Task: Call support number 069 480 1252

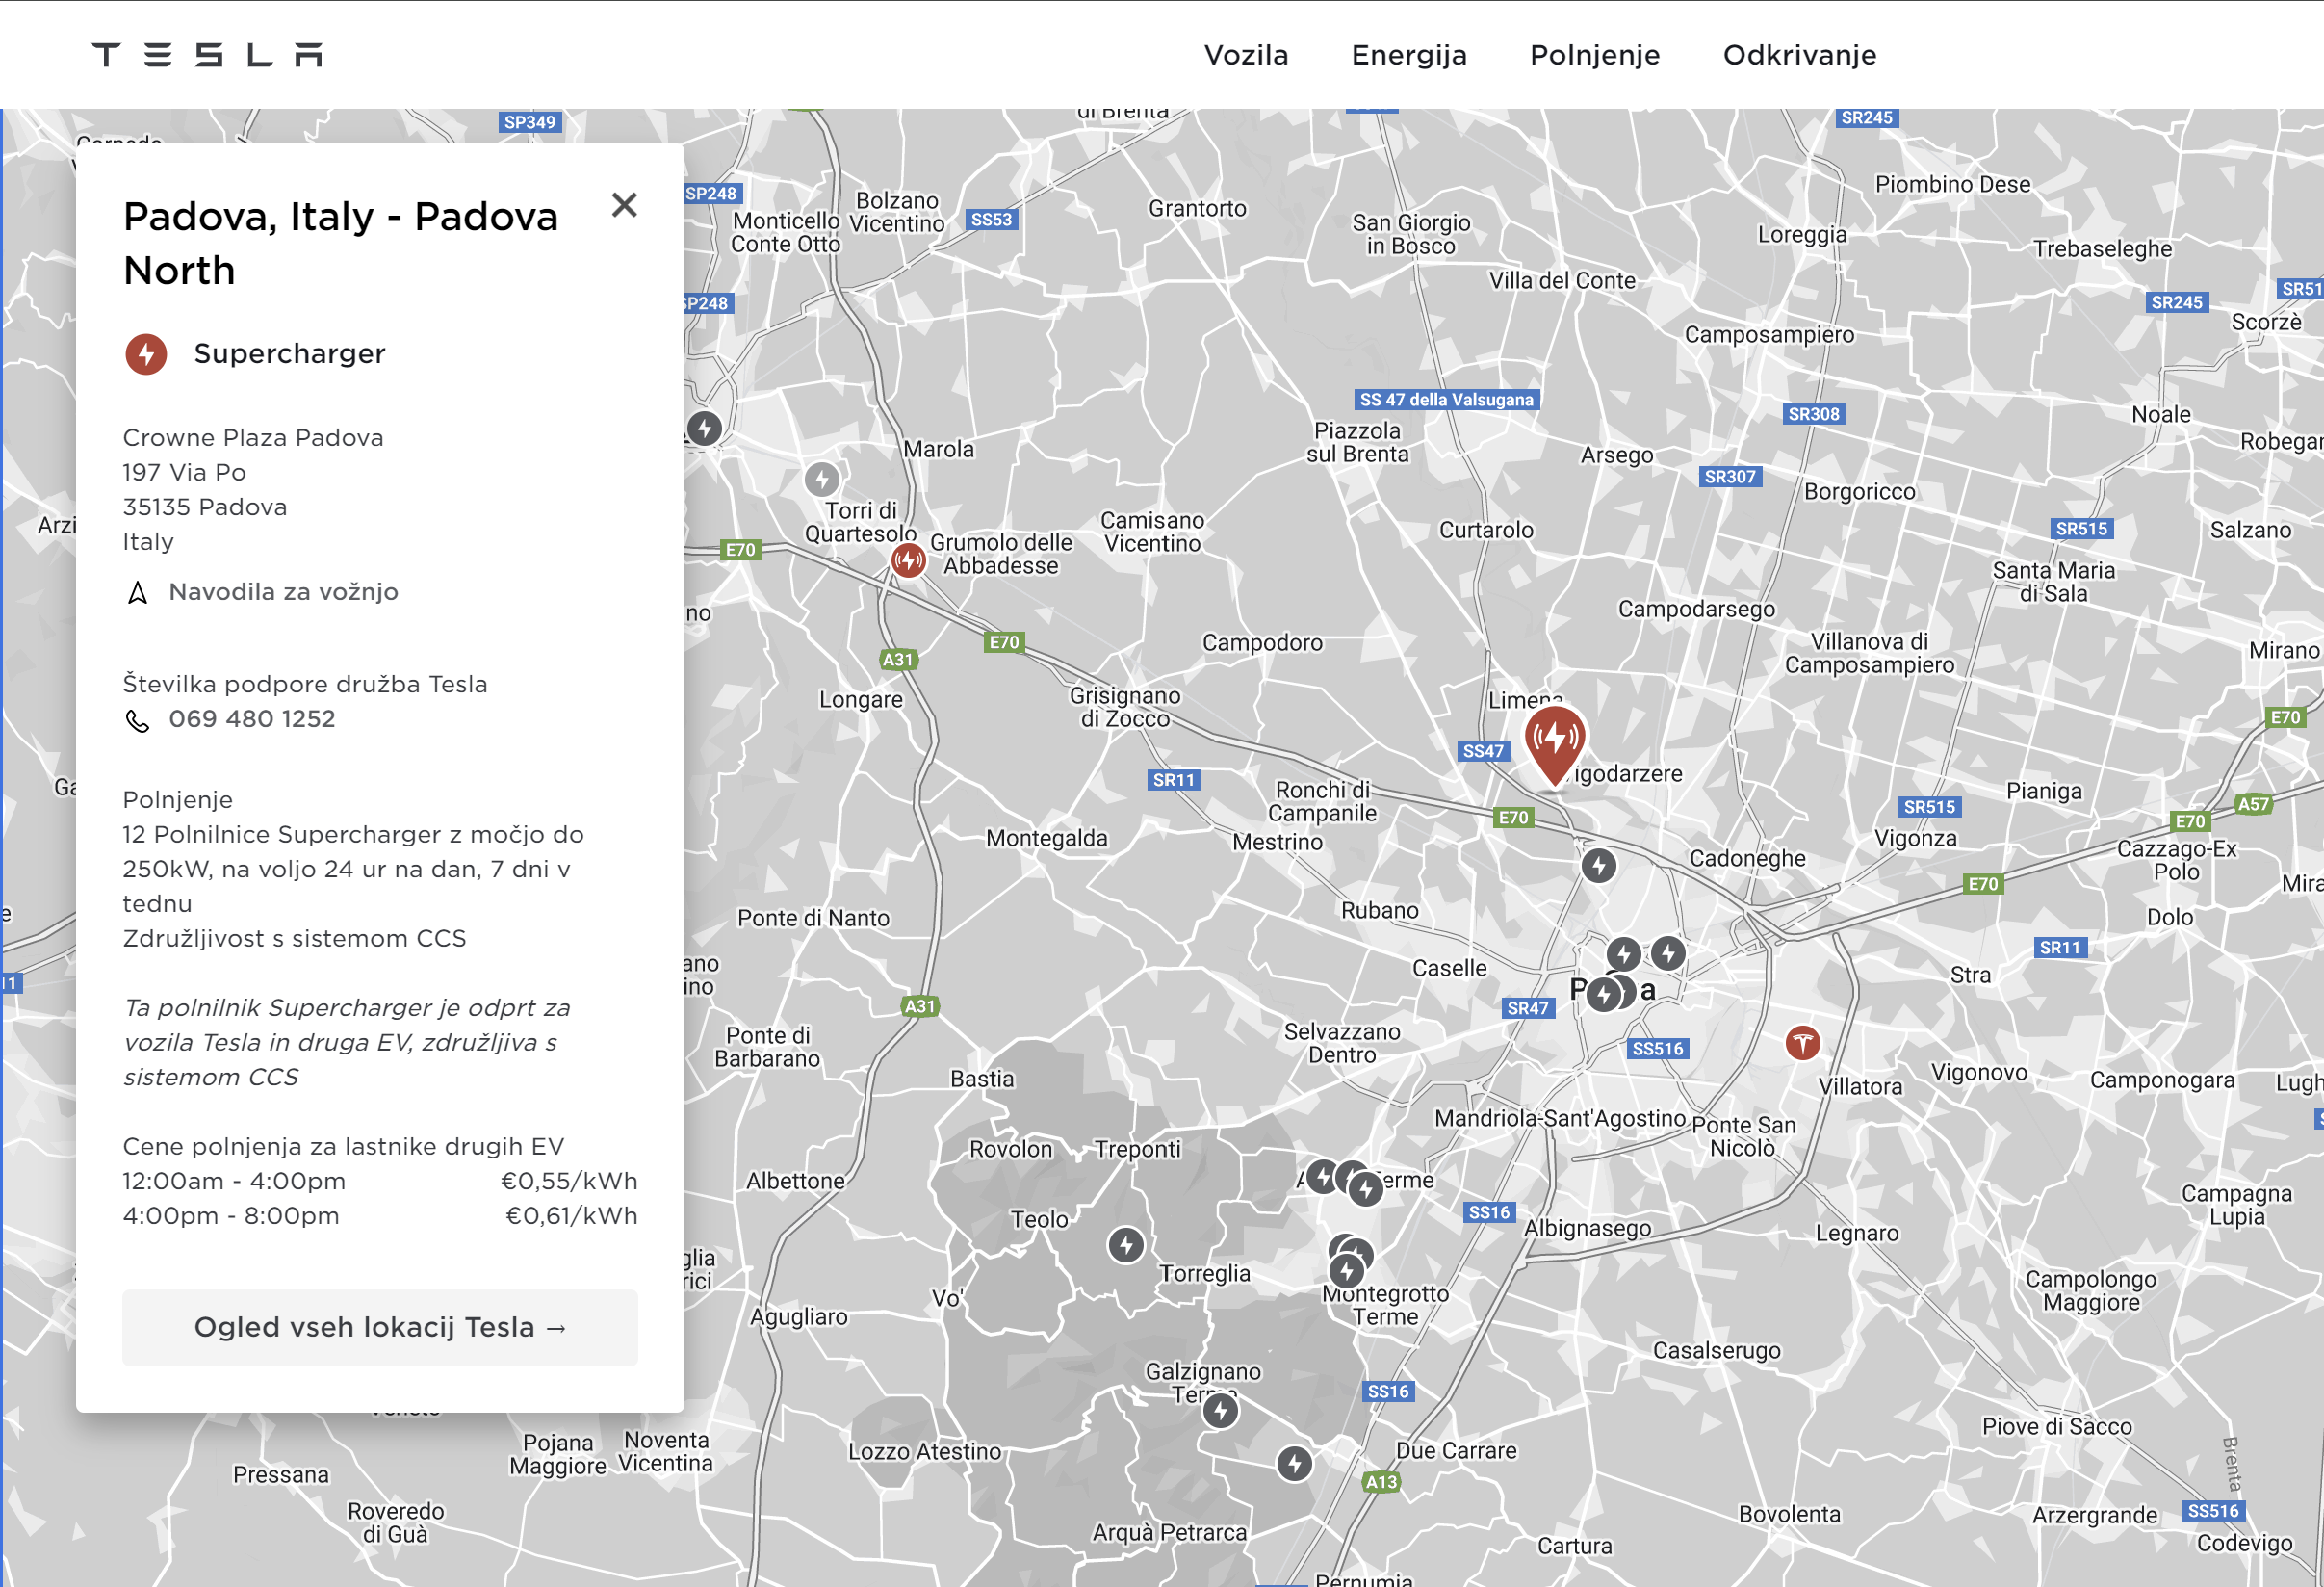Action: pos(252,719)
